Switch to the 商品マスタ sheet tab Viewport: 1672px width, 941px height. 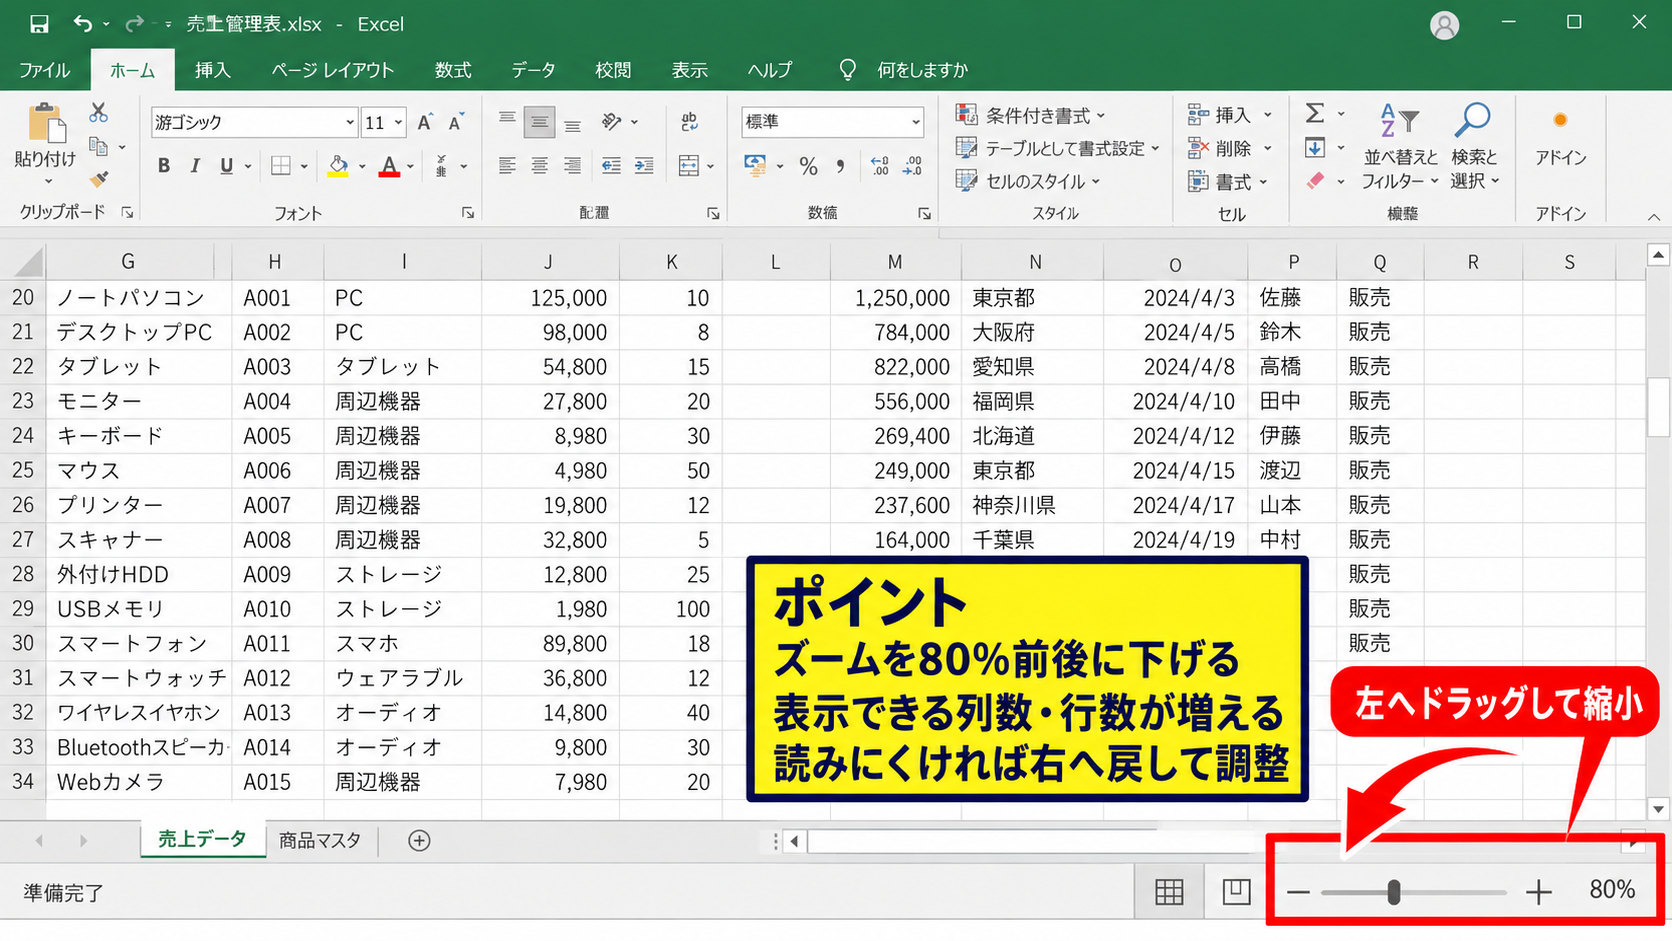click(x=320, y=840)
